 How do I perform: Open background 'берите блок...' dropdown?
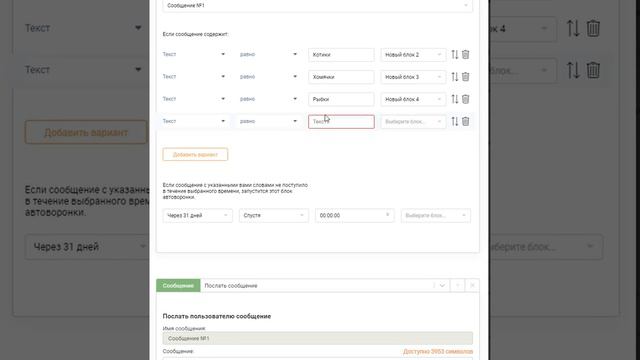point(545,247)
